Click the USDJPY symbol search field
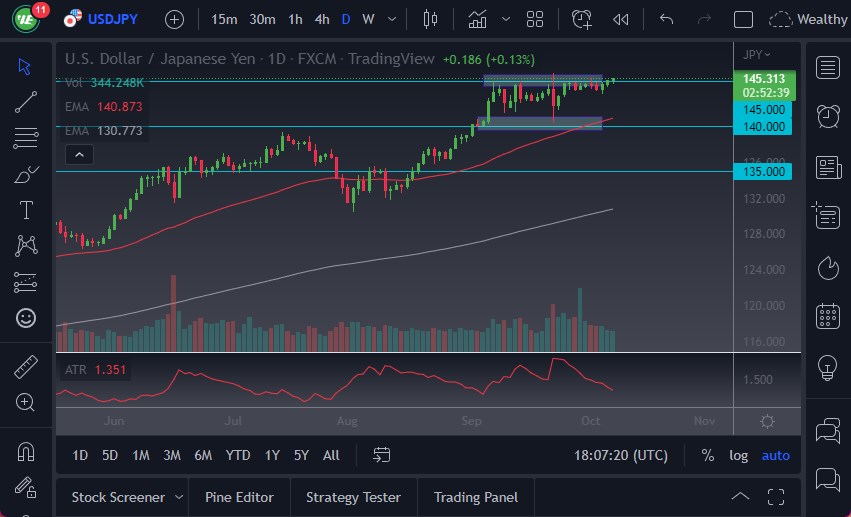The width and height of the screenshot is (851, 517). click(108, 19)
